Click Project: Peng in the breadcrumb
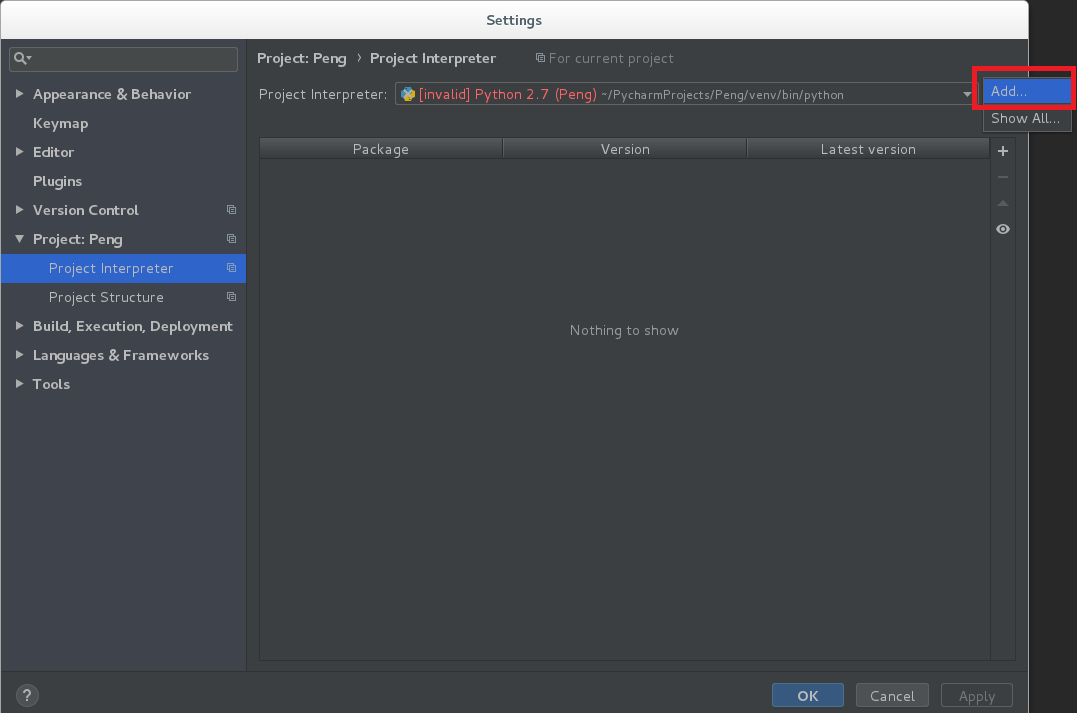The height and width of the screenshot is (713, 1077). (302, 58)
